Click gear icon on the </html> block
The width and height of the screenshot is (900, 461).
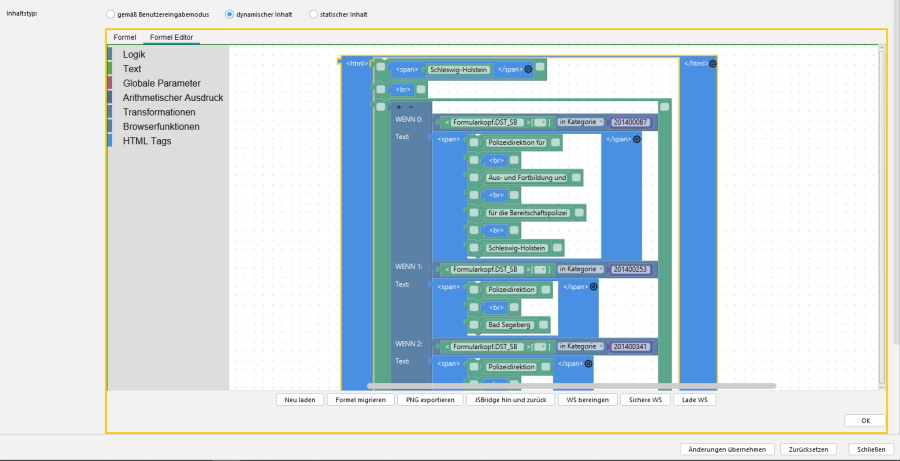[x=713, y=63]
